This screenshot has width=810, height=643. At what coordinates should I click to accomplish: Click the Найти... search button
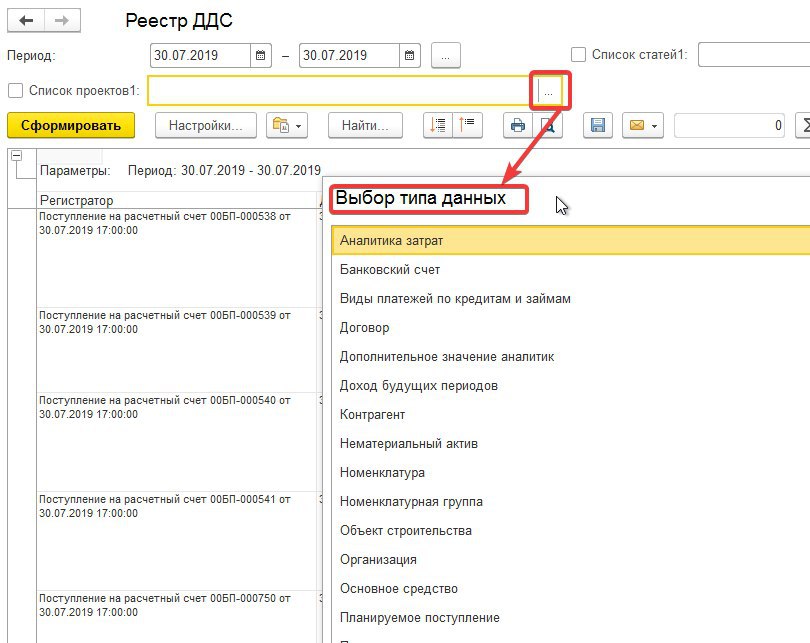365,126
